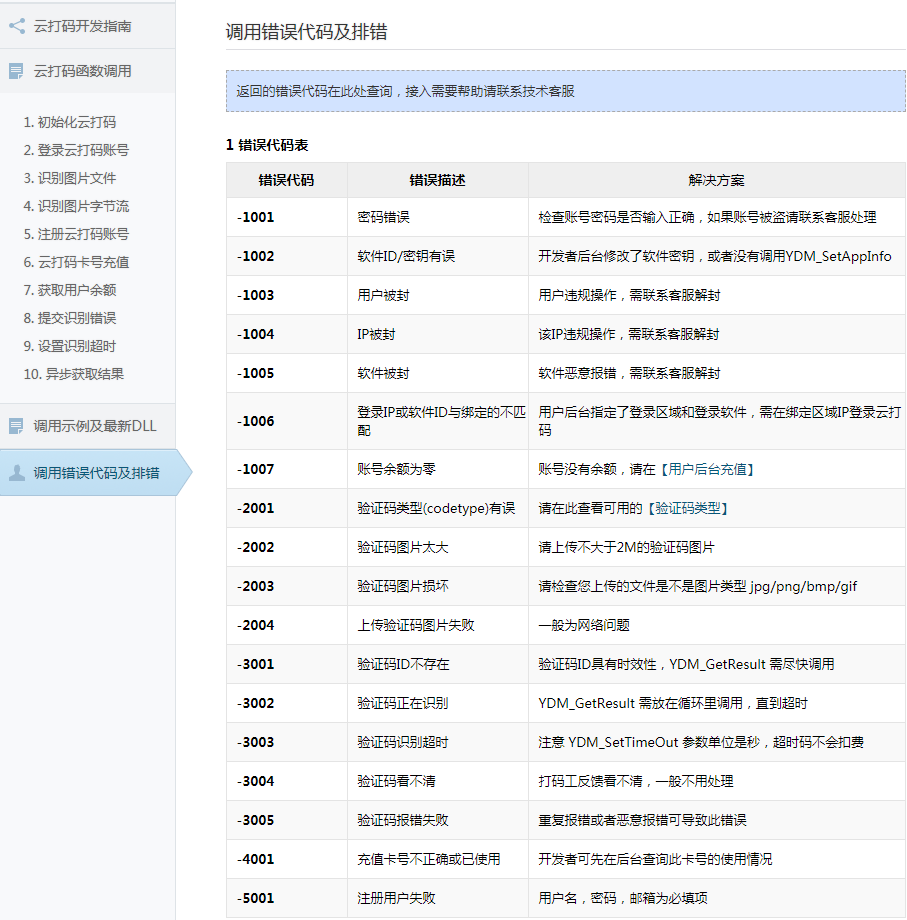The image size is (907, 920).
Task: Click error code -4001 cell
Action: coord(287,860)
